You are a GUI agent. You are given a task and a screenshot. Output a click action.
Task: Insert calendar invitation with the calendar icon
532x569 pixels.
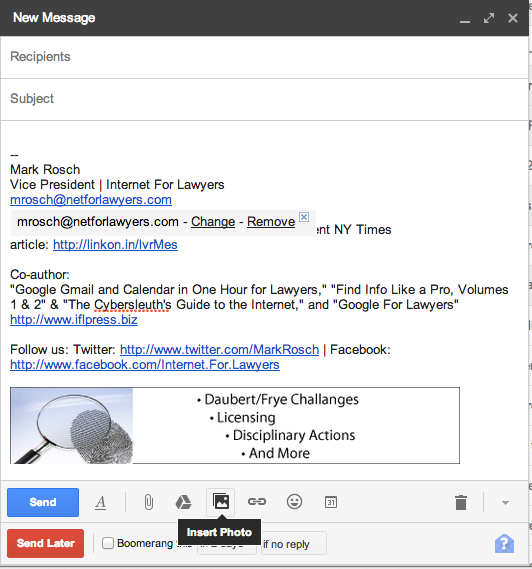click(331, 502)
